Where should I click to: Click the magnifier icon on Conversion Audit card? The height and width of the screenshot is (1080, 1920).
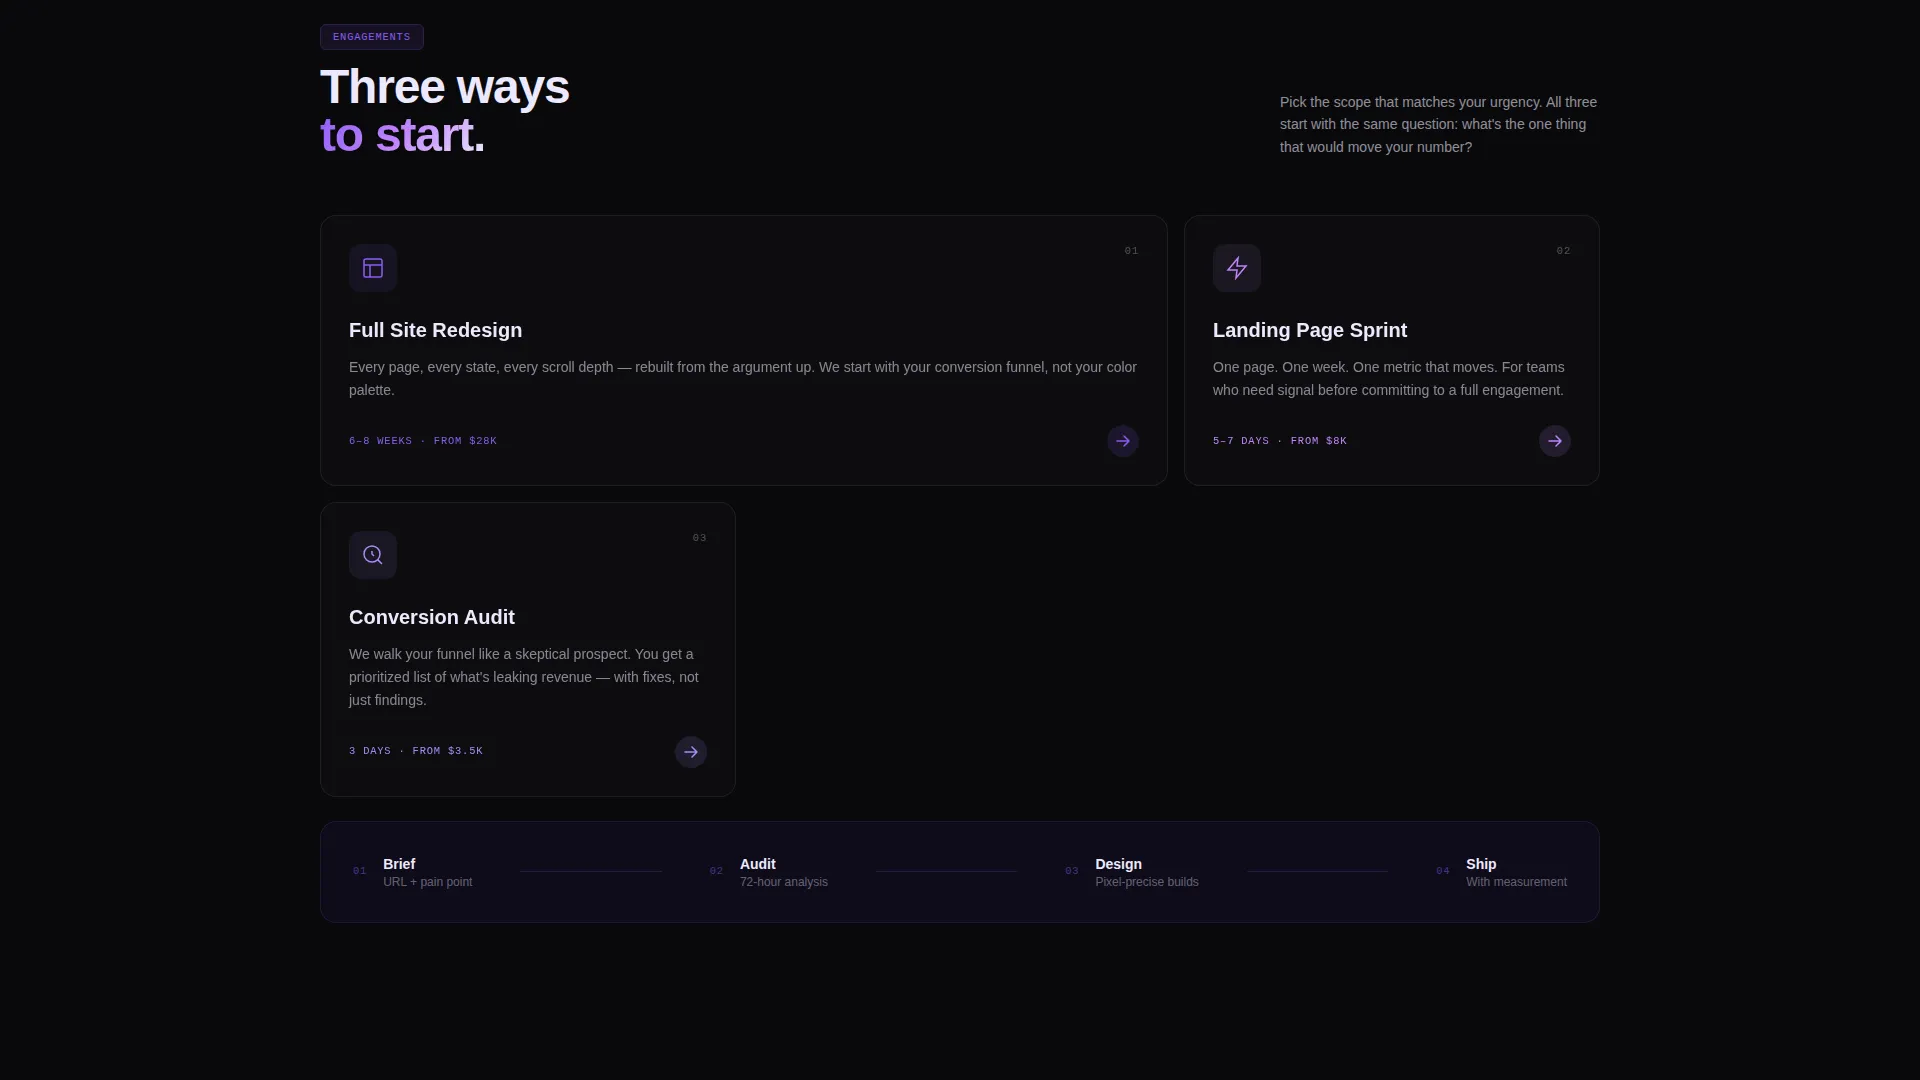coord(373,555)
